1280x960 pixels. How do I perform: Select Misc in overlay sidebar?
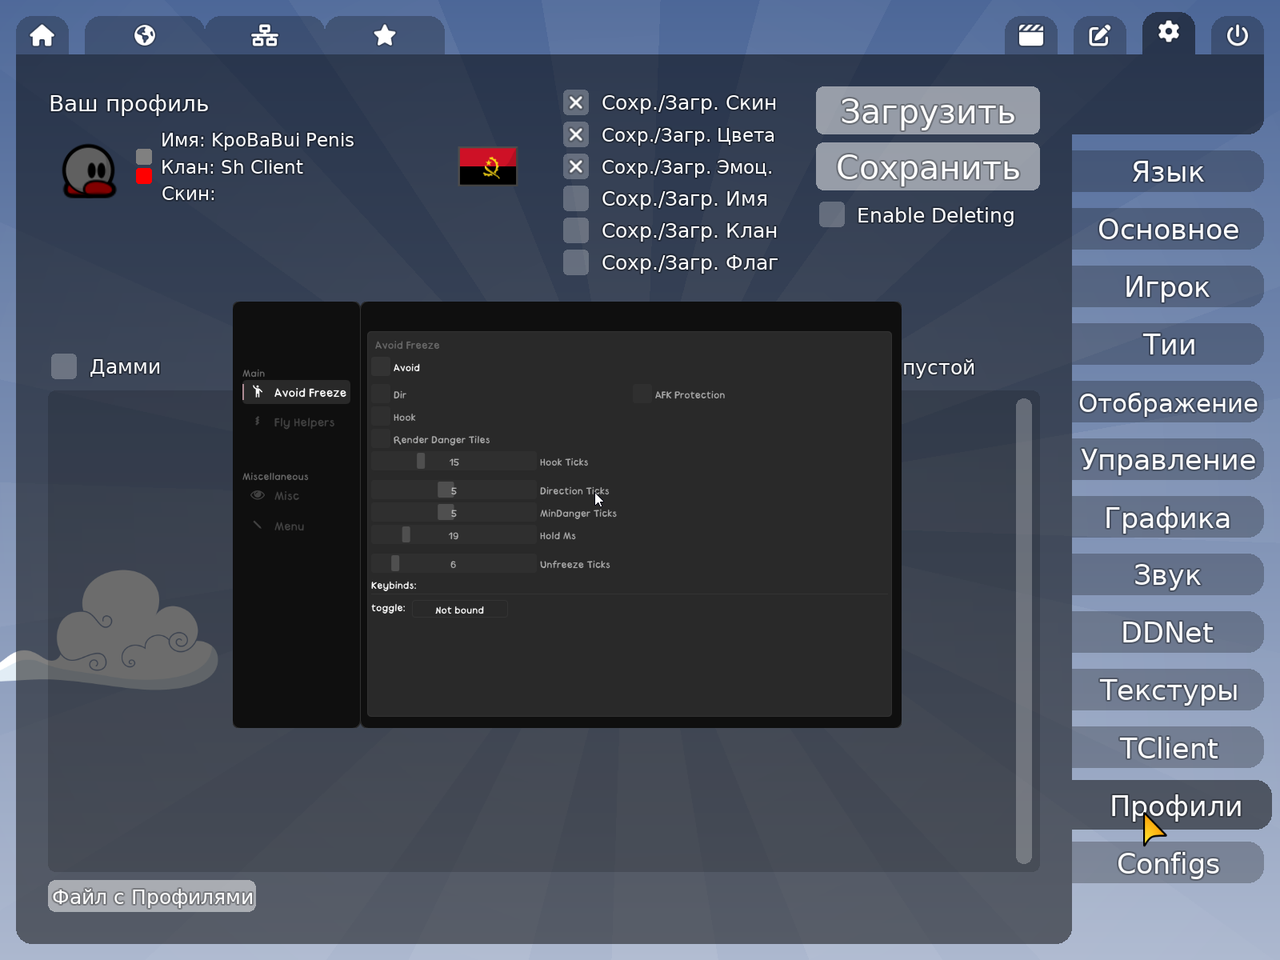[296, 495]
